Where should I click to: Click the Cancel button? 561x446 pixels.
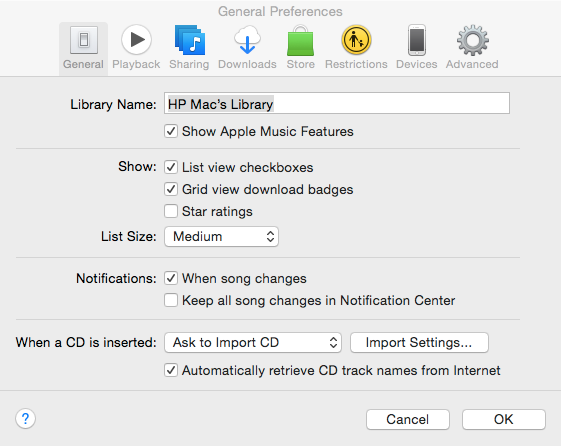(x=408, y=419)
